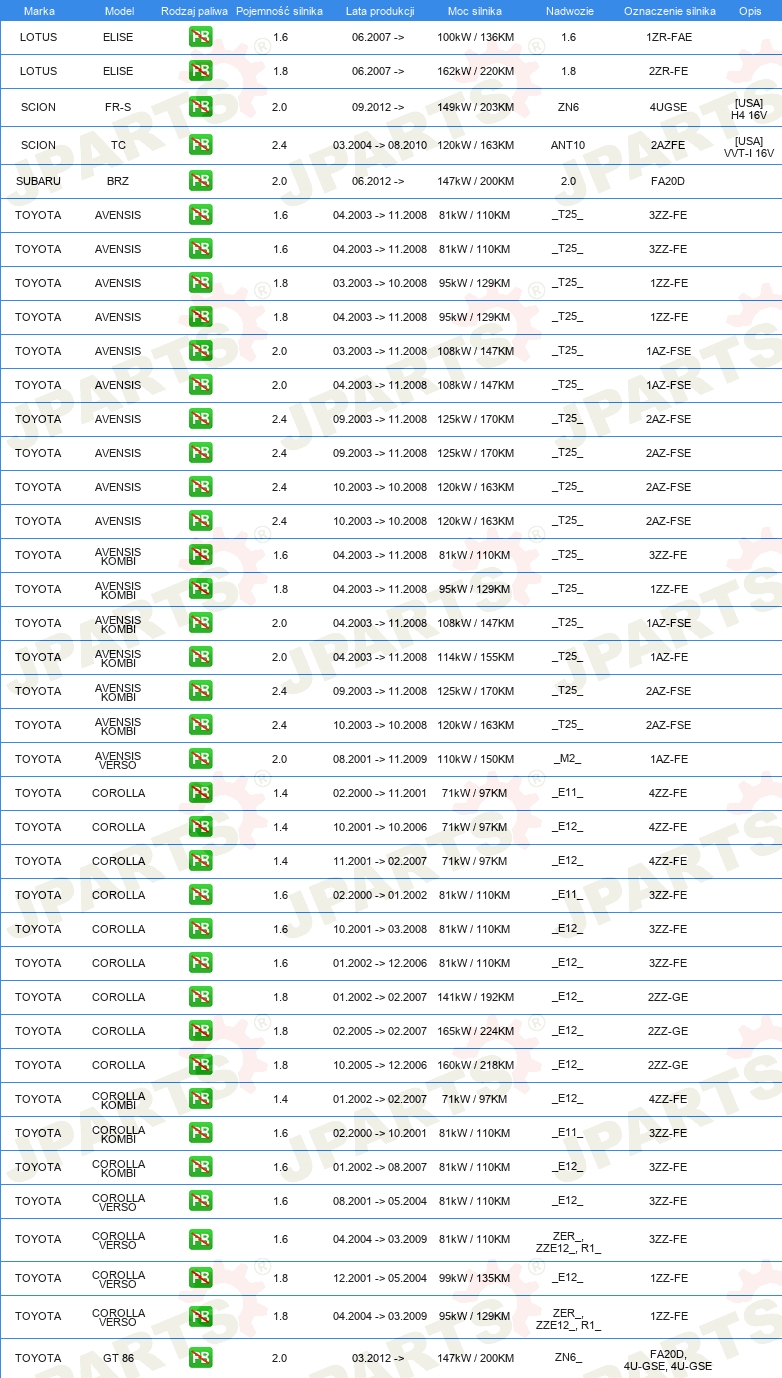This screenshot has width=782, height=1378.
Task: Click fuel icon for Avensis 1.8 from 03.2003
Action: point(200,283)
